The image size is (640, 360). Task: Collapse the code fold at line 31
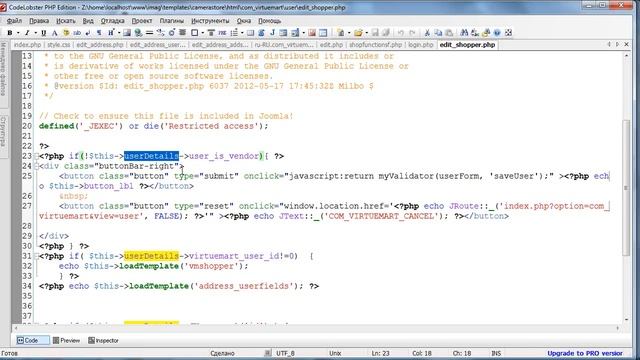point(36,256)
